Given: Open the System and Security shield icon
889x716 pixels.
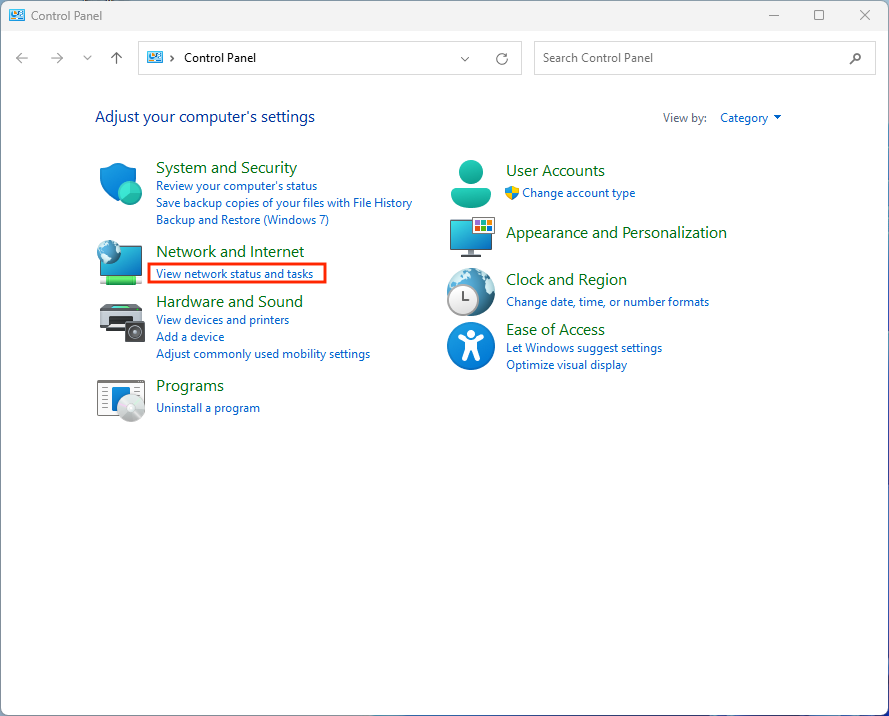Looking at the screenshot, I should 120,184.
